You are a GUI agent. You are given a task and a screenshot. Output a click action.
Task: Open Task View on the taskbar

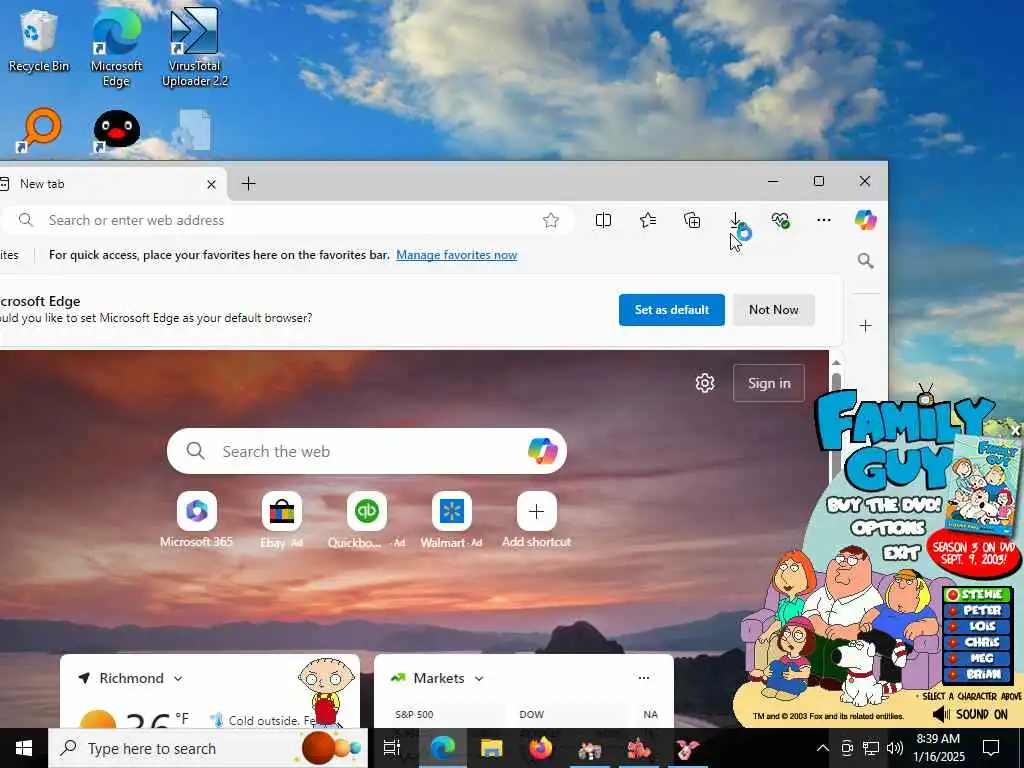click(392, 748)
